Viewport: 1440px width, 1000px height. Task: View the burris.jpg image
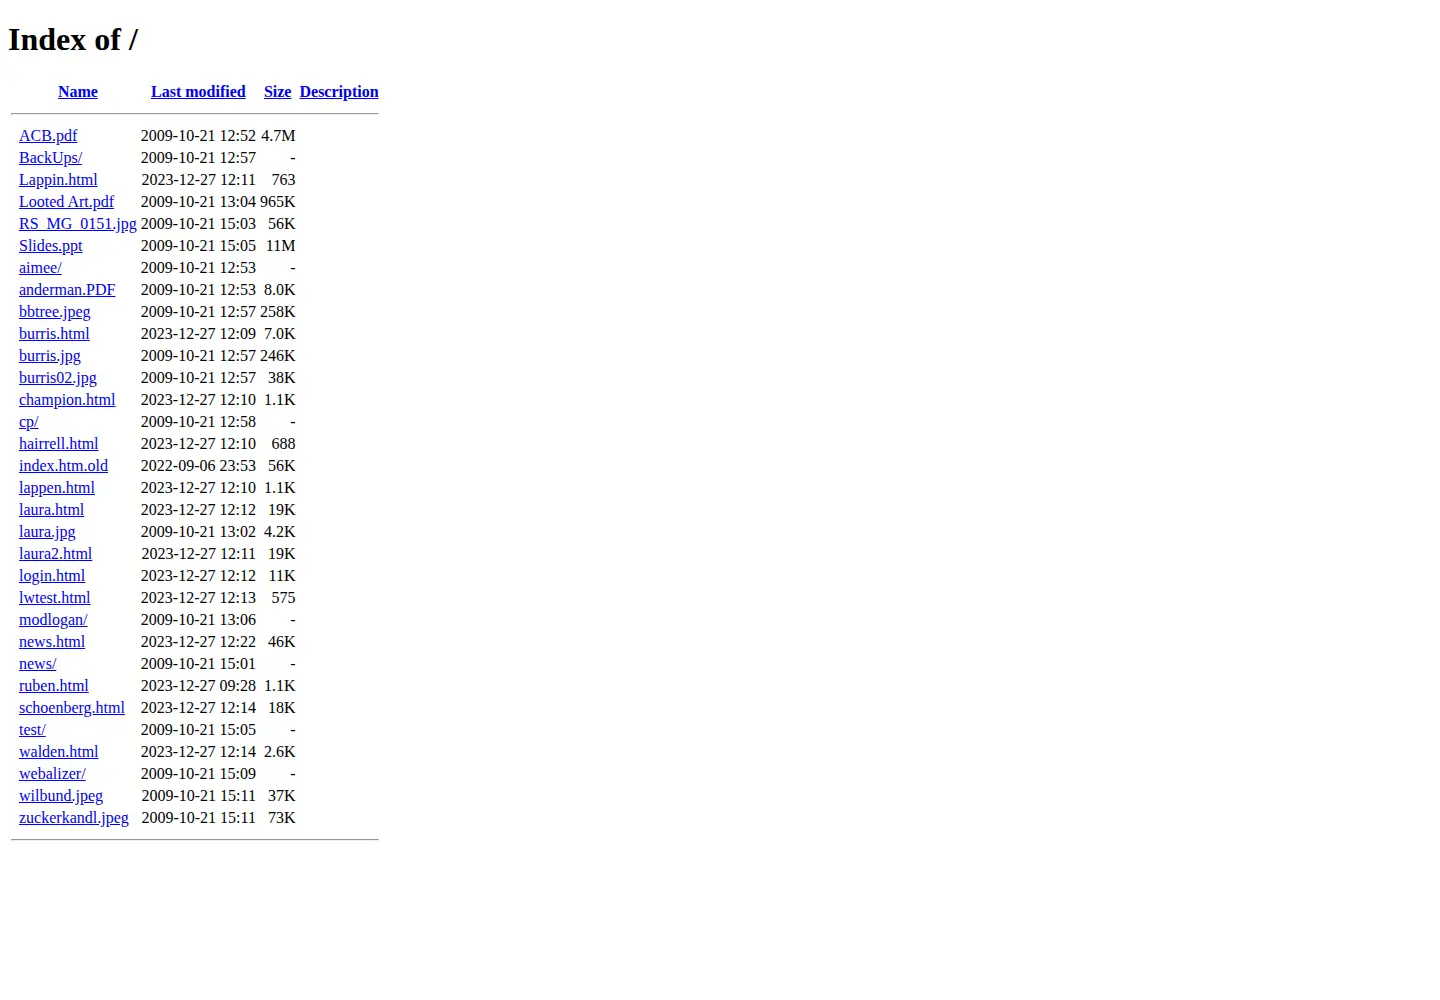(50, 356)
